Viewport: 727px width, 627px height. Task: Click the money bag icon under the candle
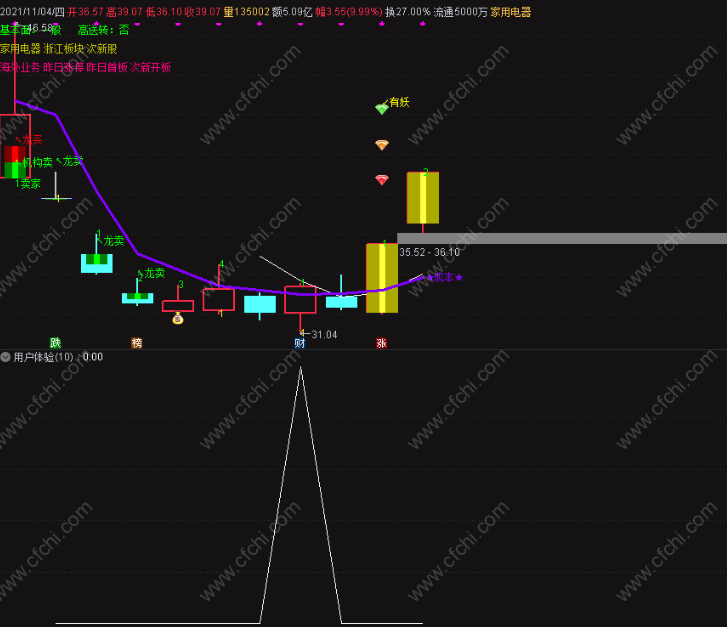[x=178, y=318]
